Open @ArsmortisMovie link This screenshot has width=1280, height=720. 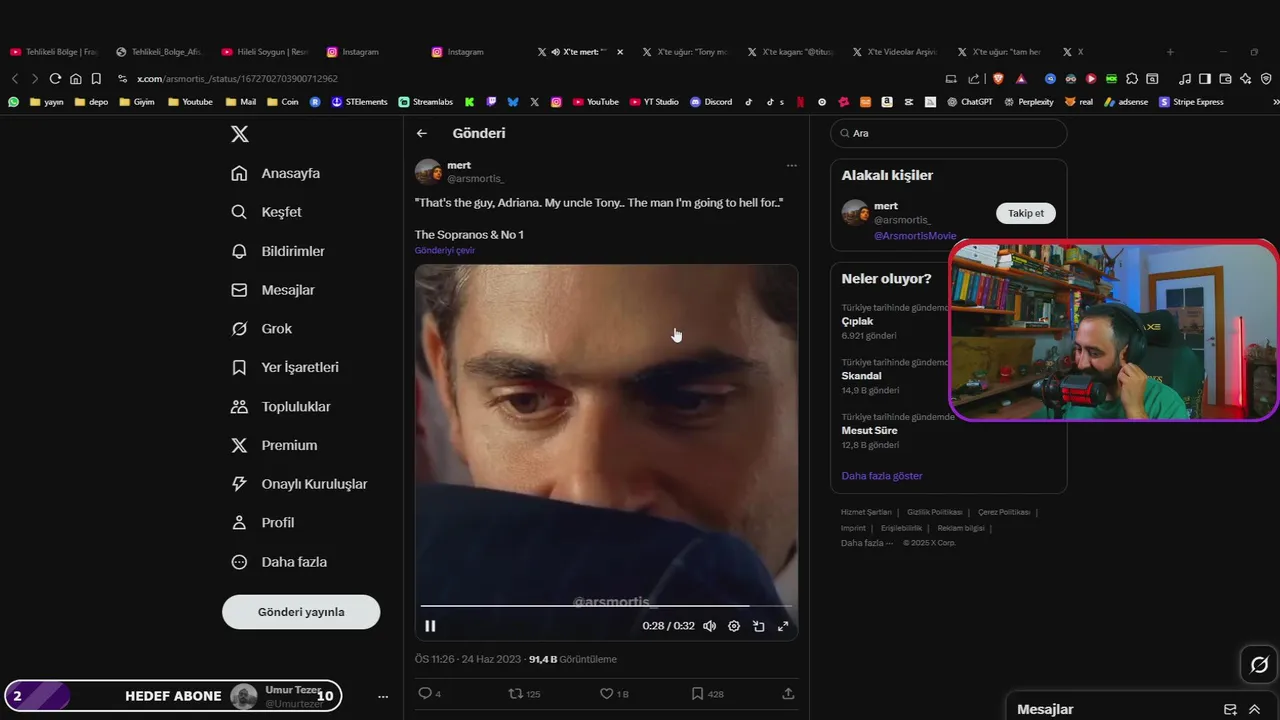pyautogui.click(x=915, y=236)
